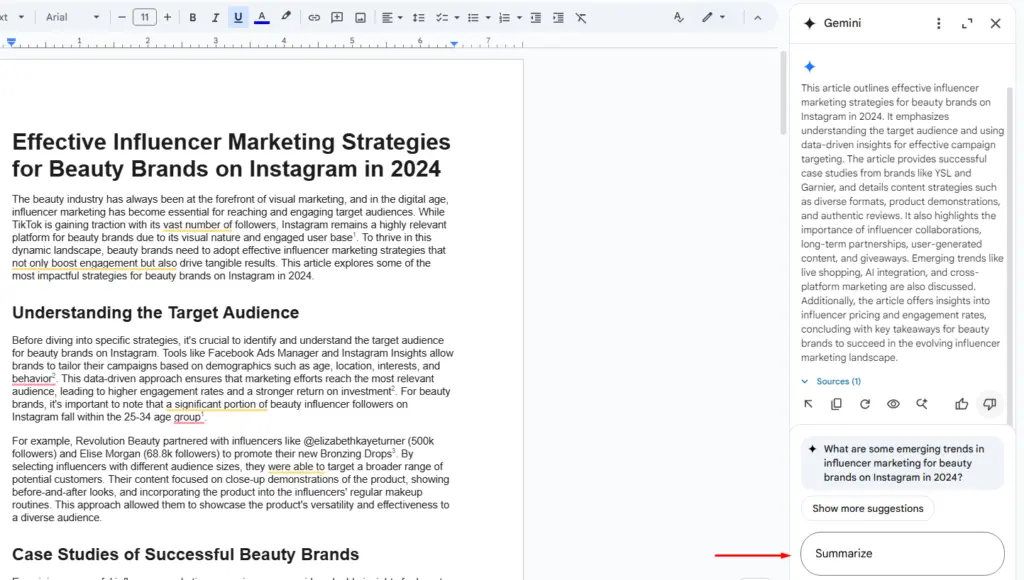This screenshot has height=580, width=1024.
Task: Toggle bold formatting
Action: (x=192, y=17)
